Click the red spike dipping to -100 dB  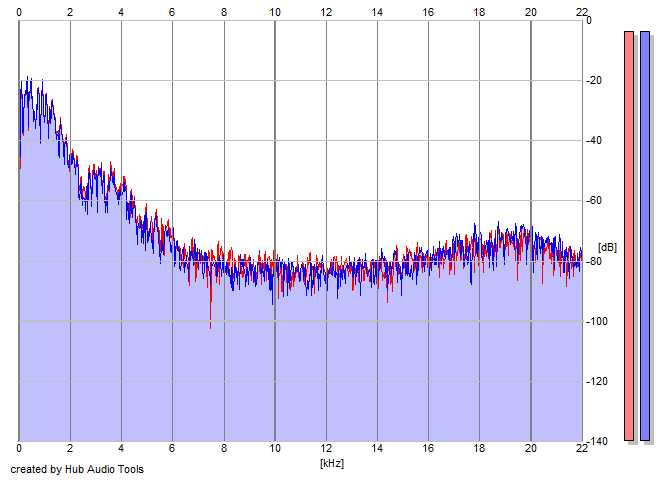[210, 322]
